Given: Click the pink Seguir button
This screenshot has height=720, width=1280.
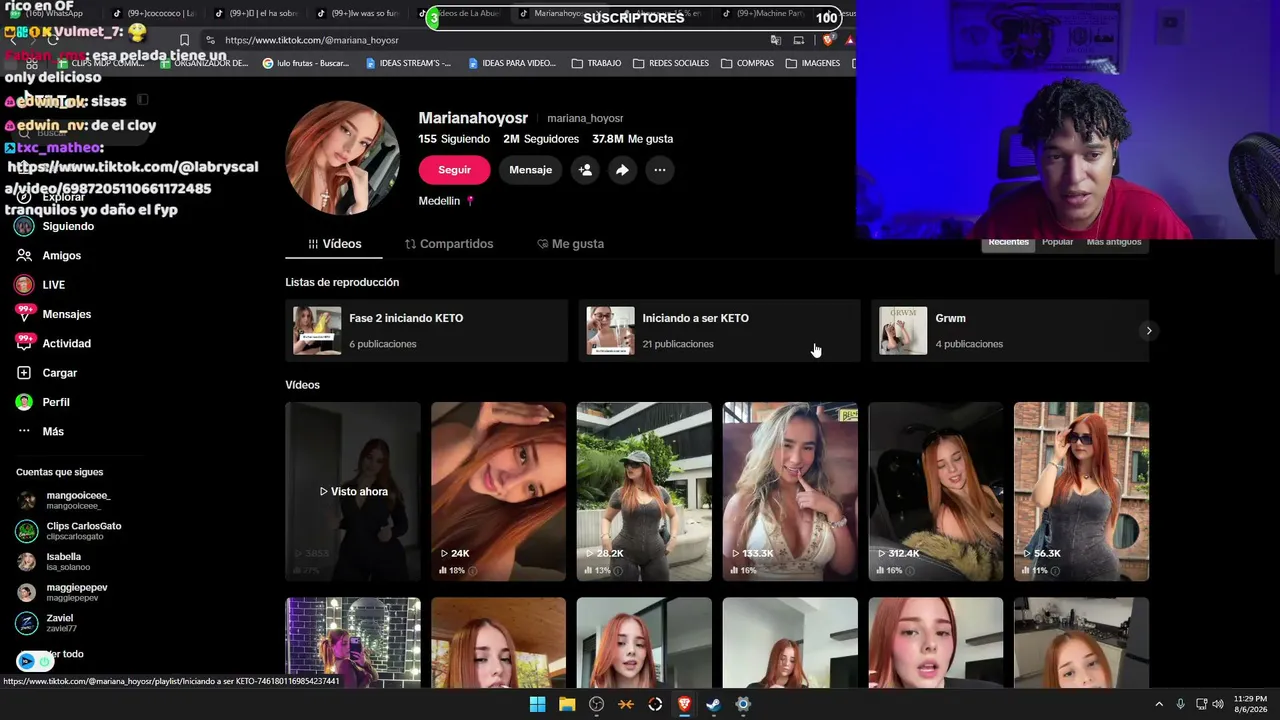Looking at the screenshot, I should [x=454, y=170].
